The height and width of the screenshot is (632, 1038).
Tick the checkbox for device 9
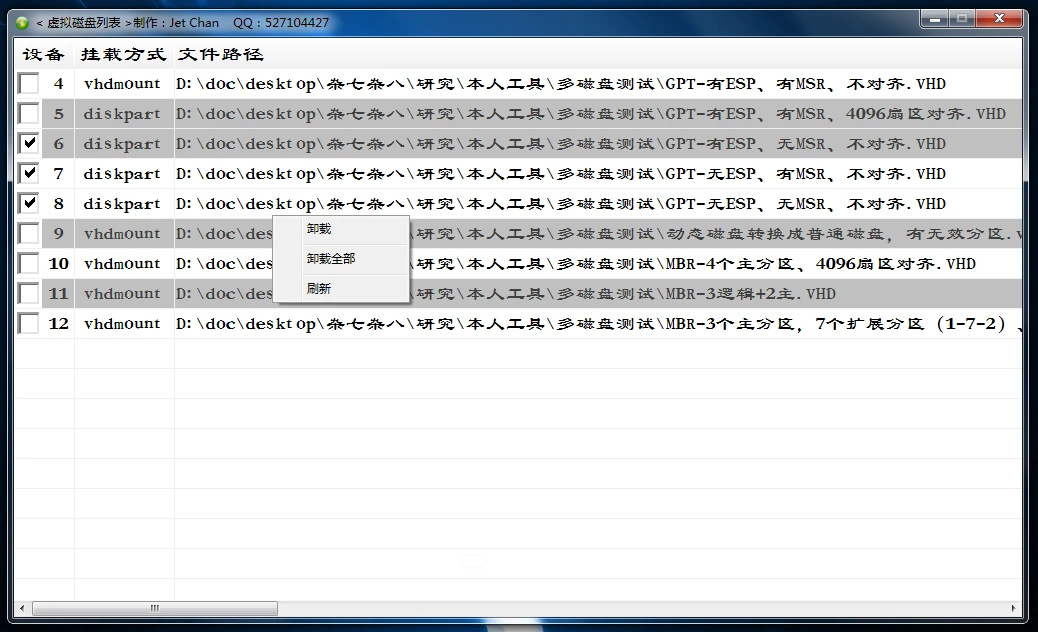[x=28, y=233]
